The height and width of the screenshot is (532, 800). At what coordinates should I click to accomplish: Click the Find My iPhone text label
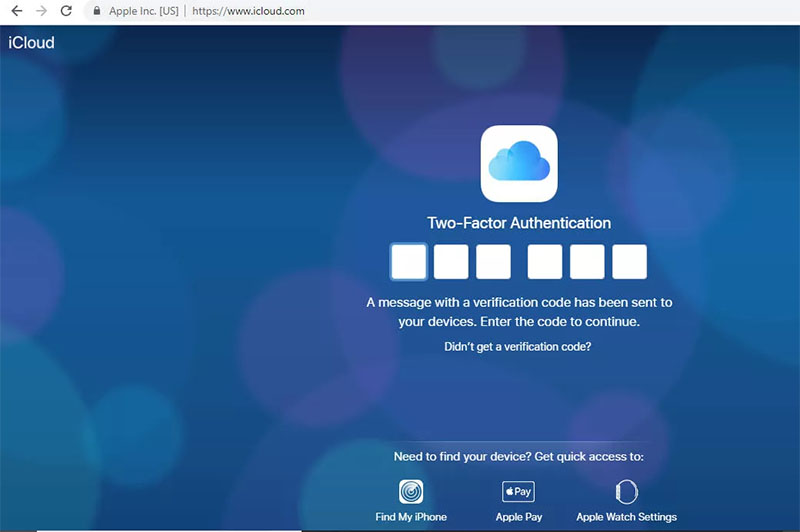(x=411, y=517)
